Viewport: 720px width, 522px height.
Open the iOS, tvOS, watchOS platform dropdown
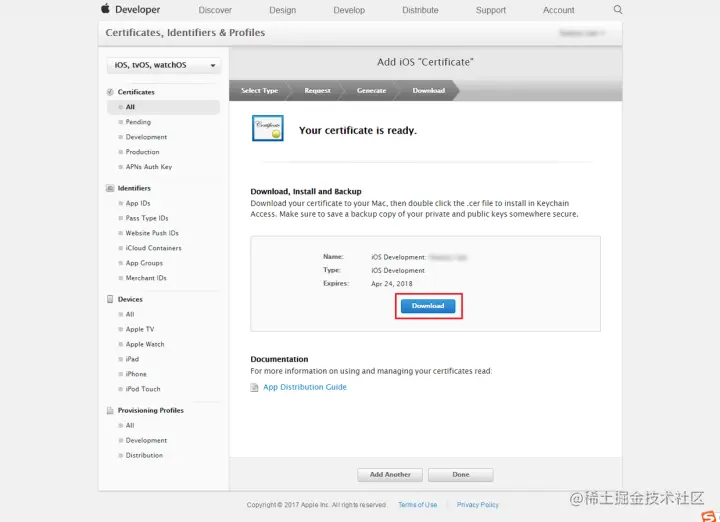[x=163, y=65]
